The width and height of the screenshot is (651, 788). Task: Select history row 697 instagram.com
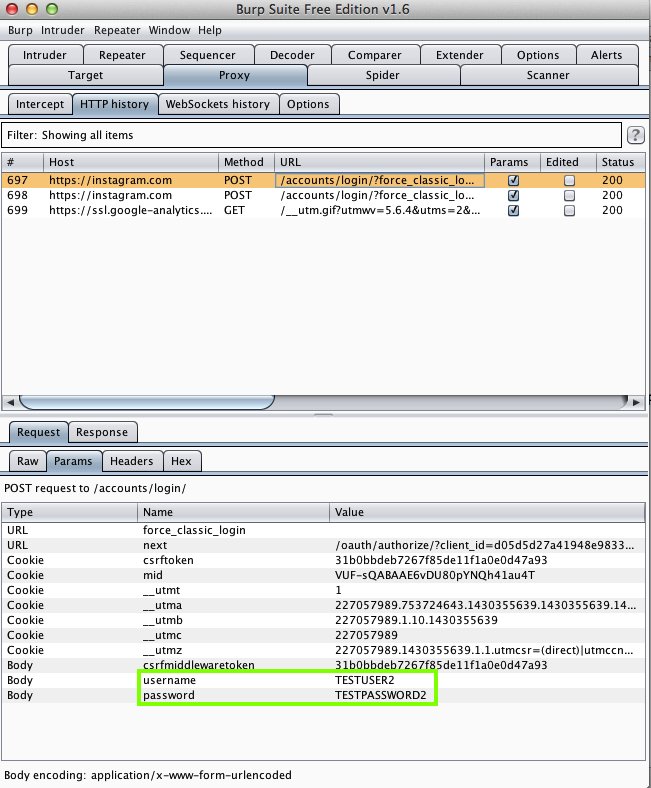323,180
